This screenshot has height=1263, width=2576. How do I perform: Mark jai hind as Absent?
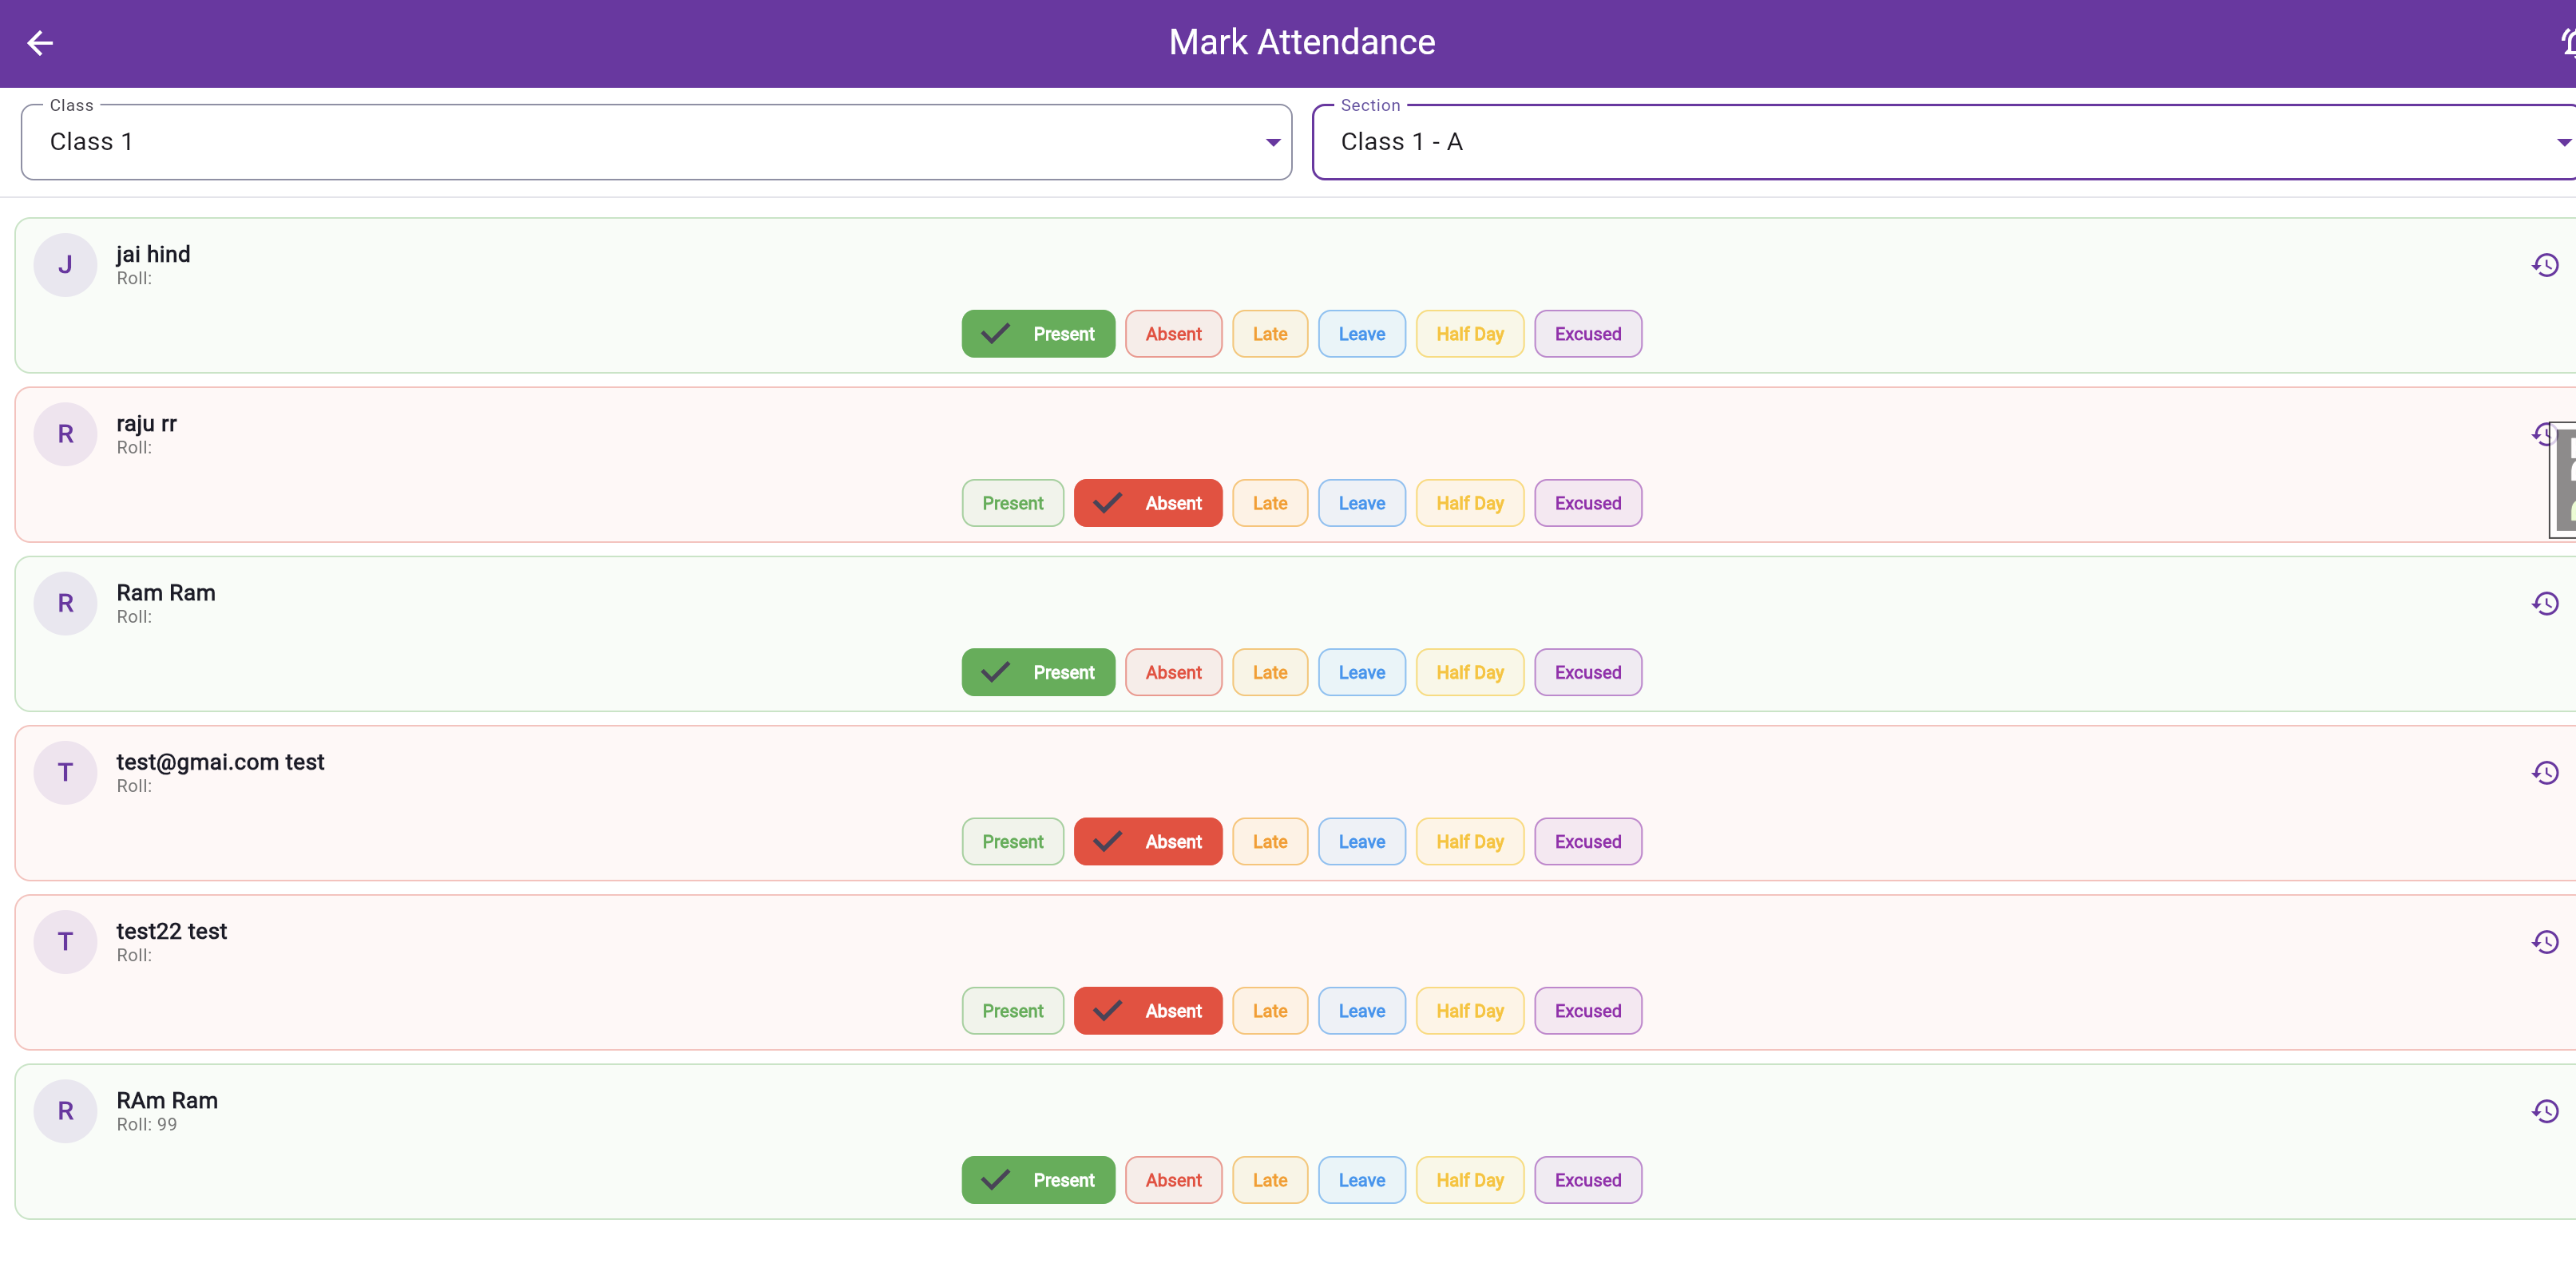[1173, 334]
